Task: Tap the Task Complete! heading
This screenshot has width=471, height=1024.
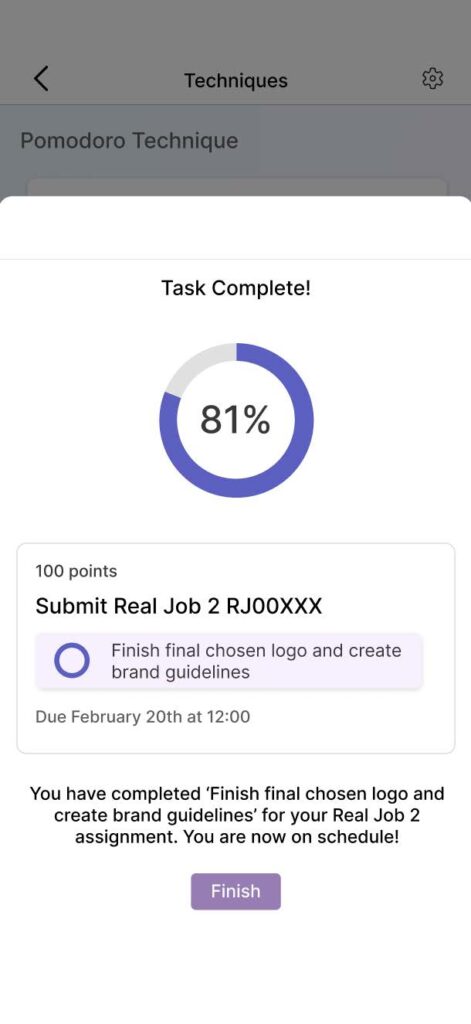Action: click(x=236, y=287)
